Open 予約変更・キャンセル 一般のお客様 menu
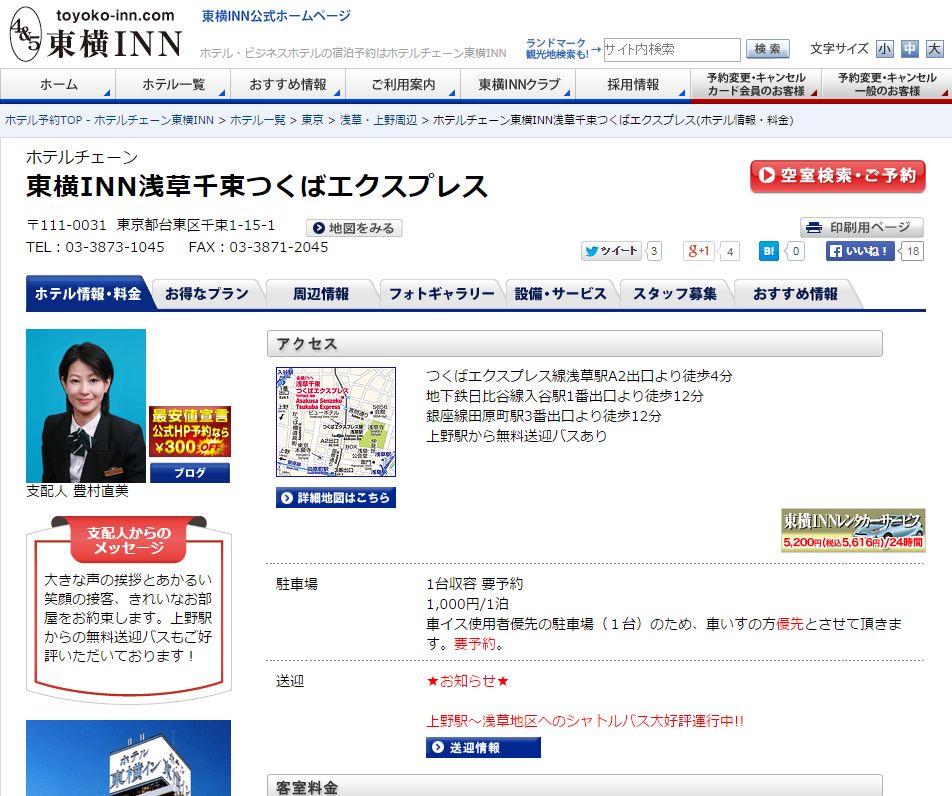Viewport: 952px width, 796px height. [886, 84]
